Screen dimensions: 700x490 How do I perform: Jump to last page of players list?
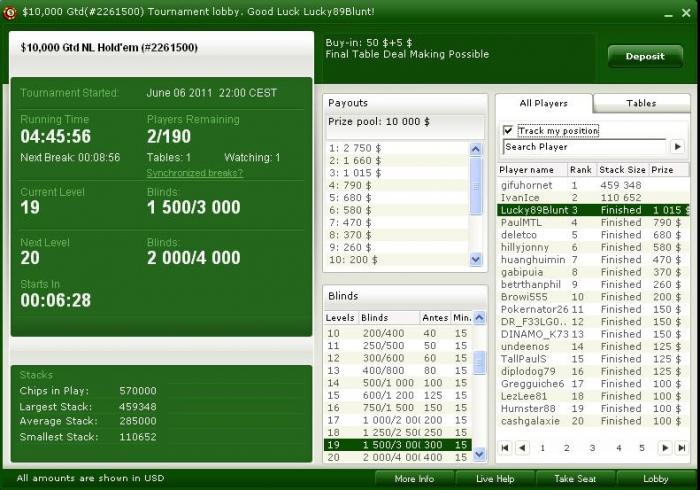(x=682, y=448)
